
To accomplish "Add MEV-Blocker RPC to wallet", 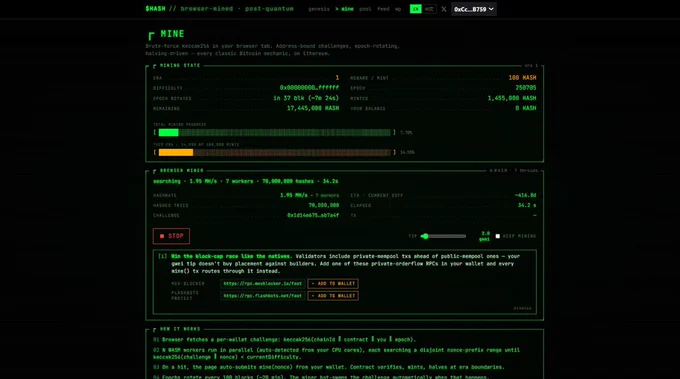I will click(333, 284).
